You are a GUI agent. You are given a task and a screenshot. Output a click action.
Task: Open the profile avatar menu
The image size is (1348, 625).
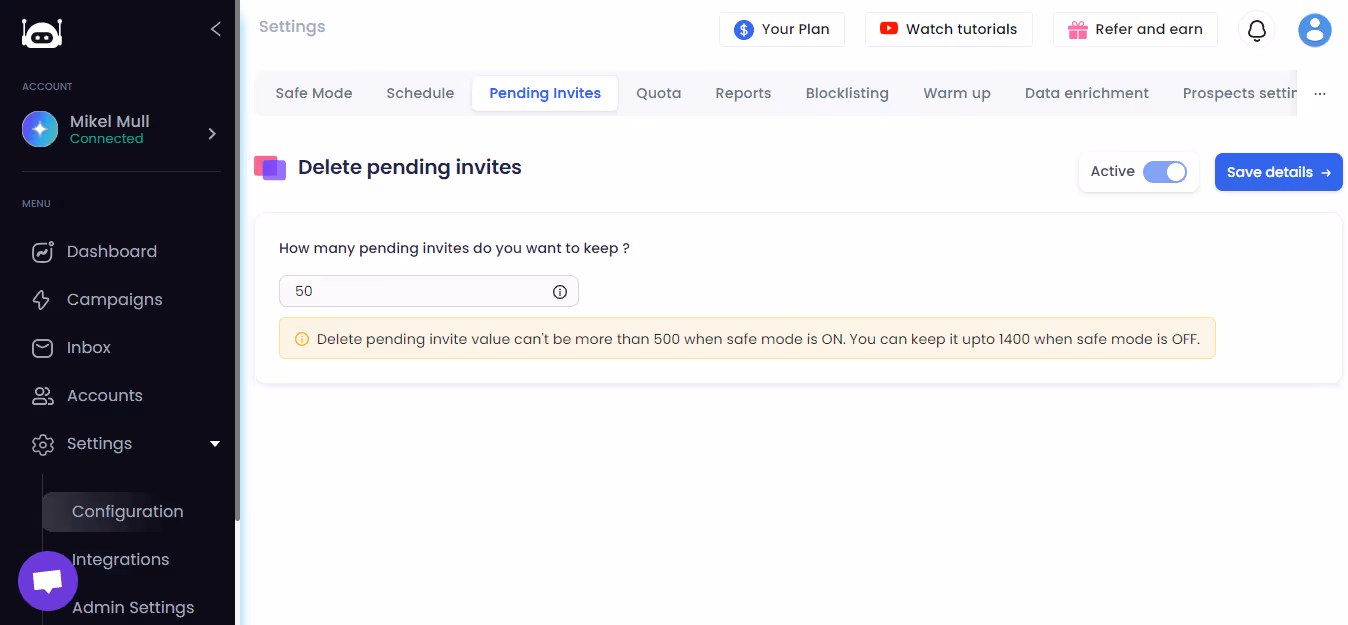point(1314,30)
